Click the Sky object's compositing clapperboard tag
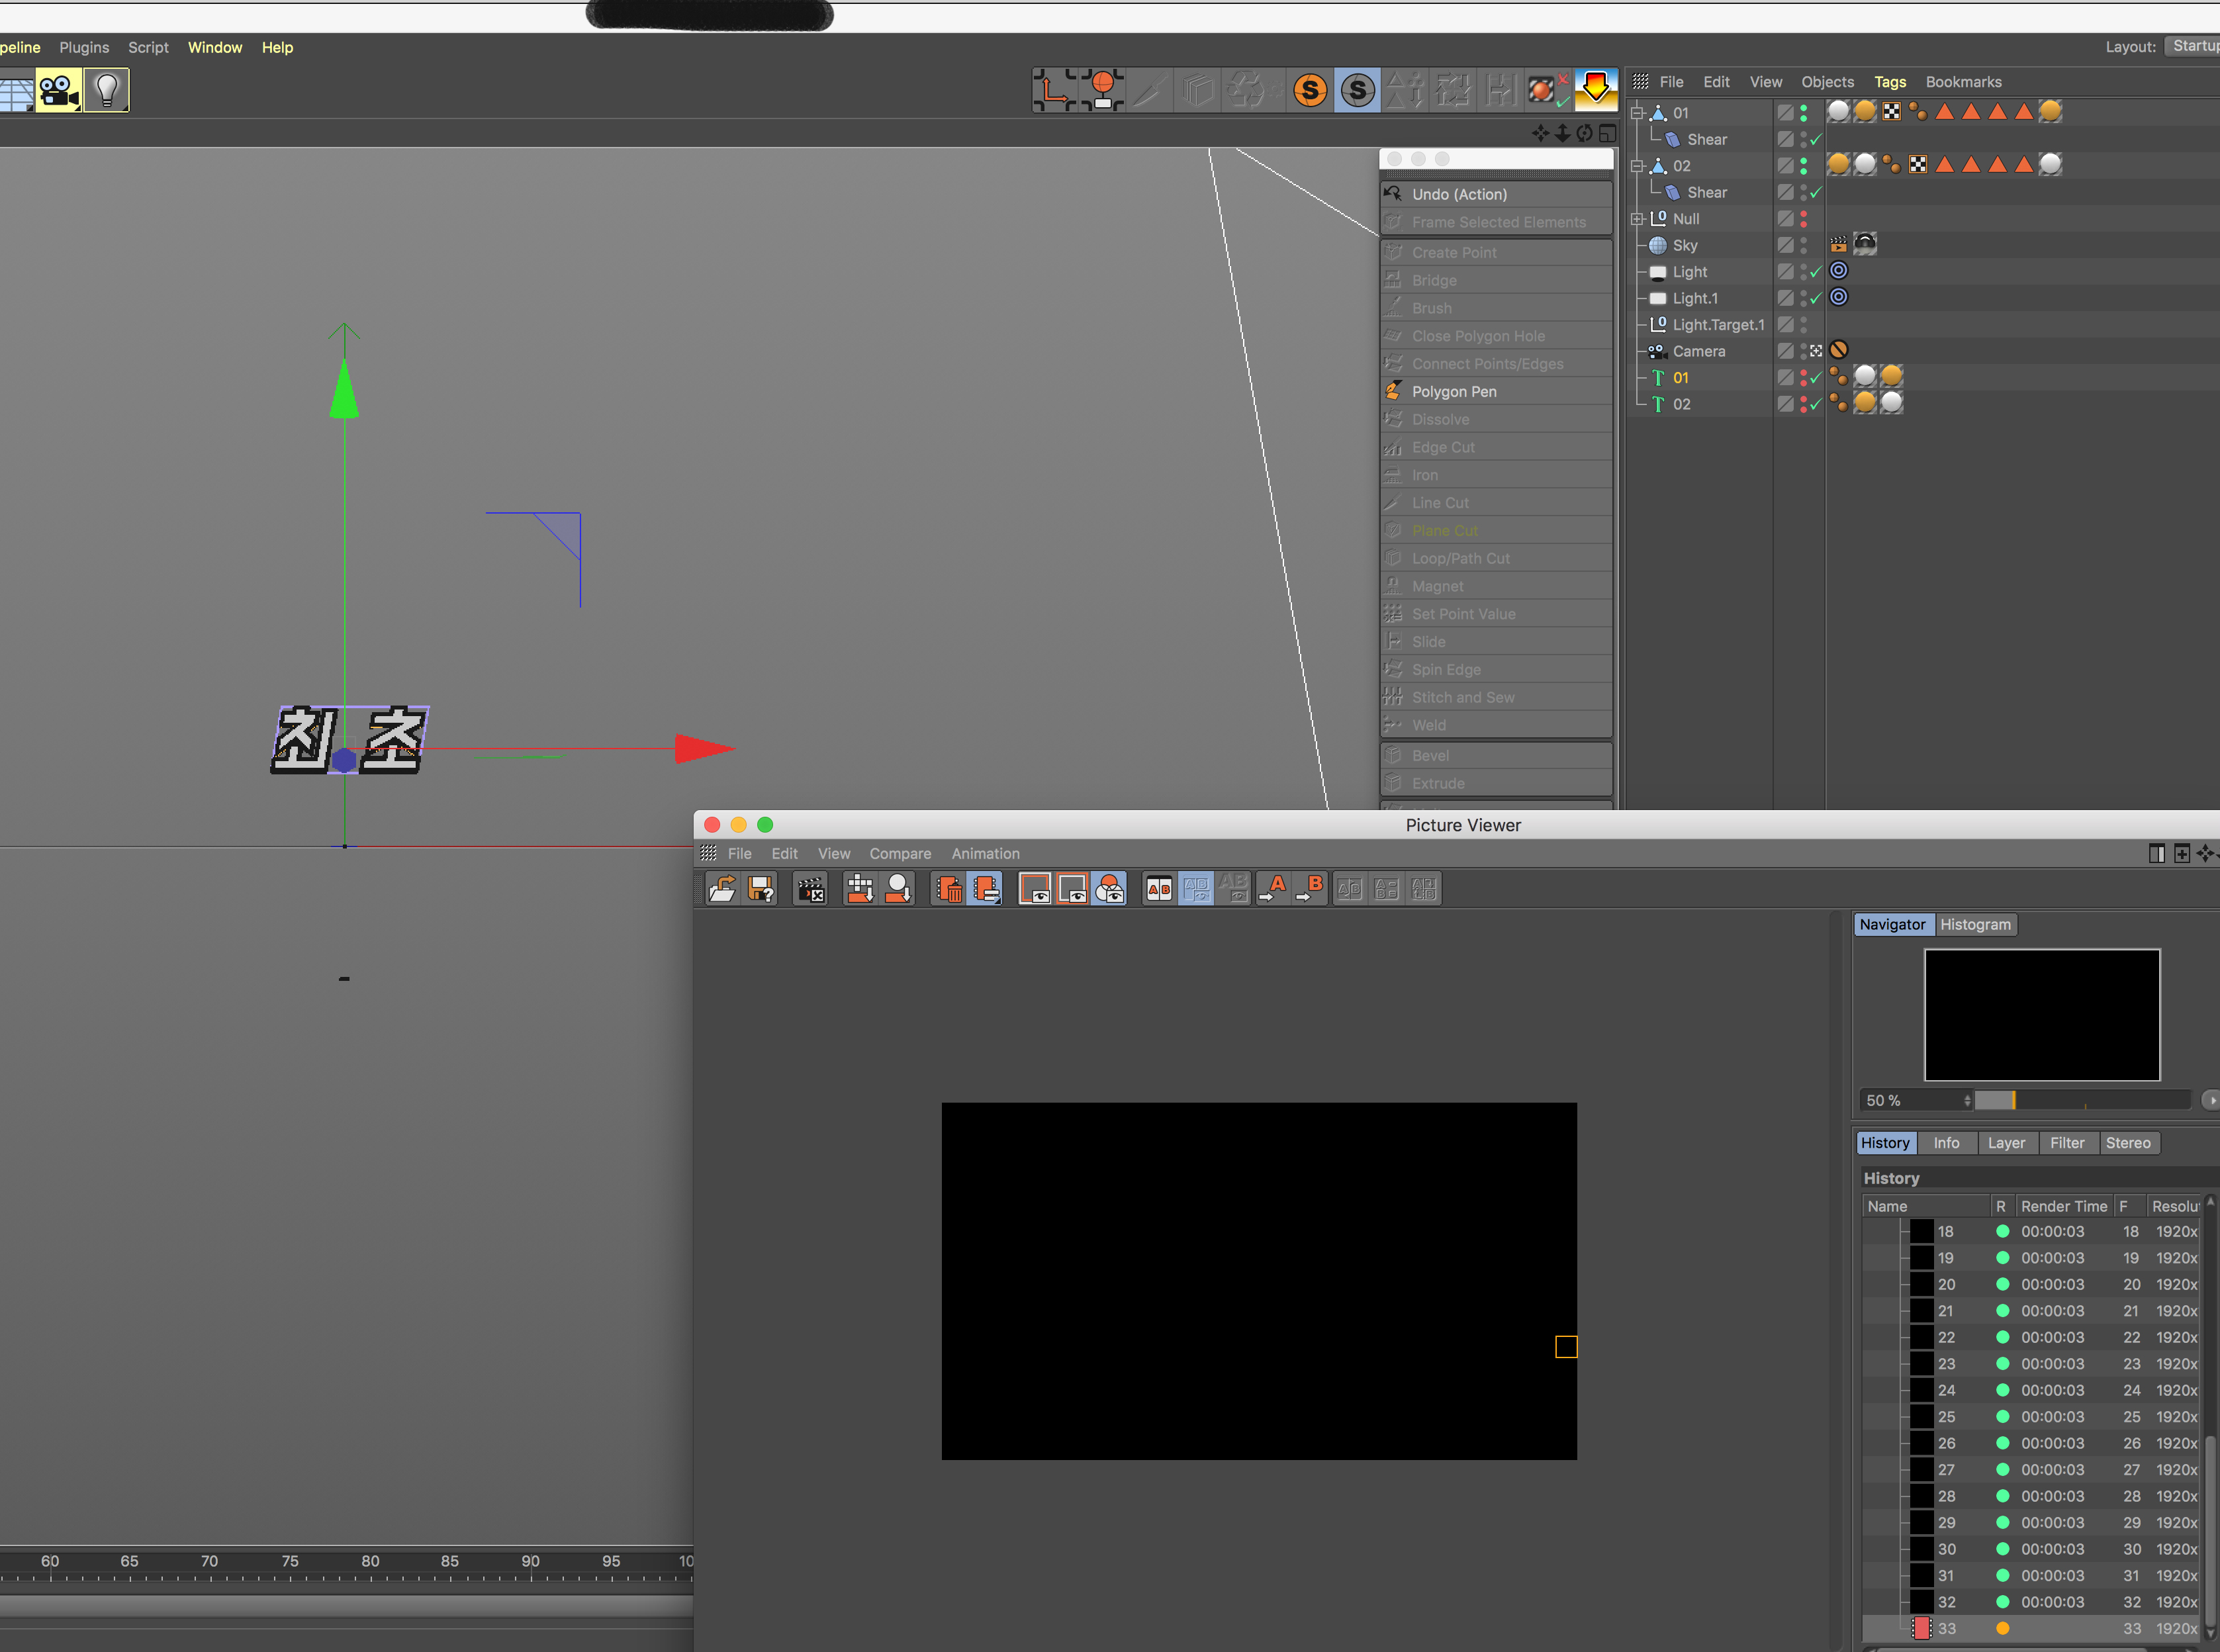 click(x=1838, y=244)
